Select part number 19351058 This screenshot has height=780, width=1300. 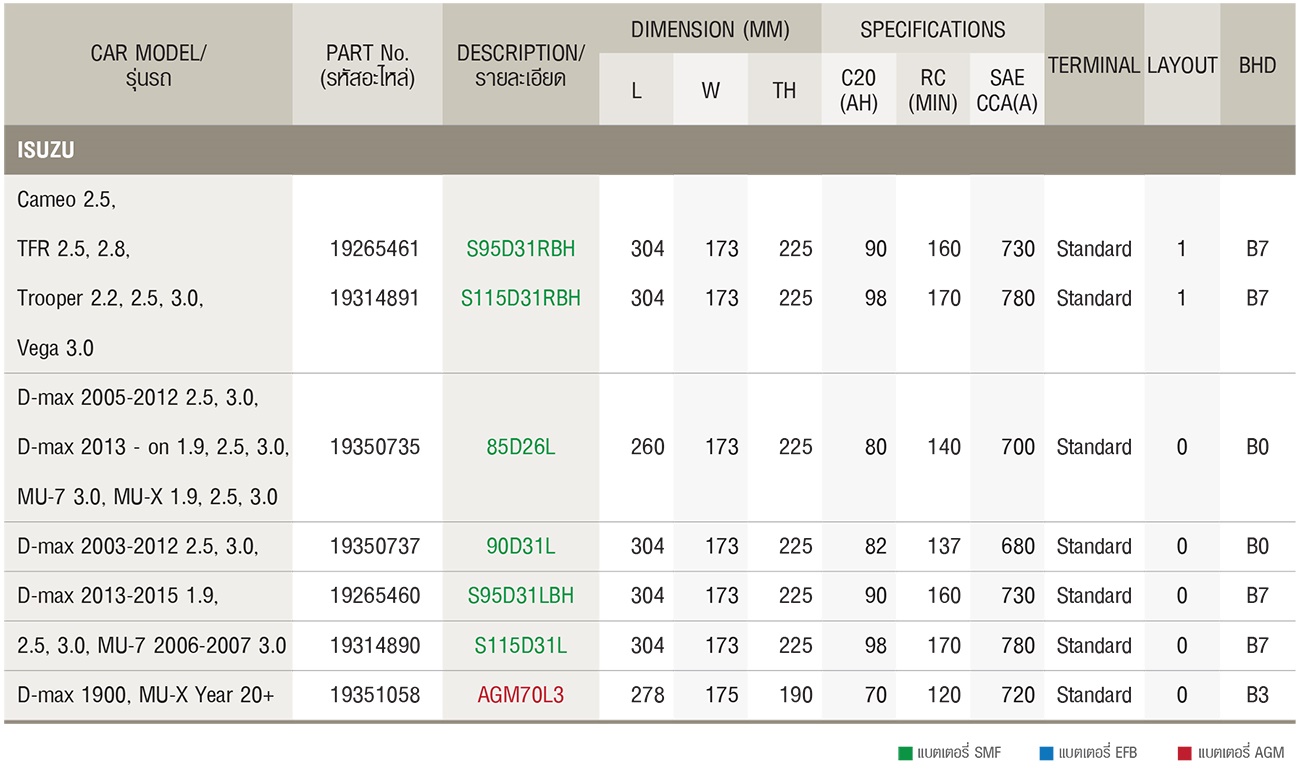375,695
